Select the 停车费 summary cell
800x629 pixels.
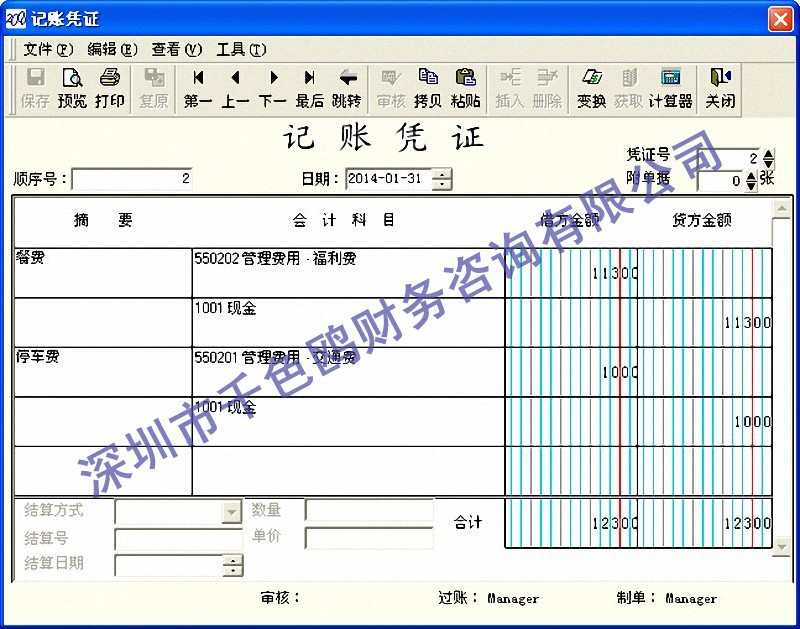[103, 372]
